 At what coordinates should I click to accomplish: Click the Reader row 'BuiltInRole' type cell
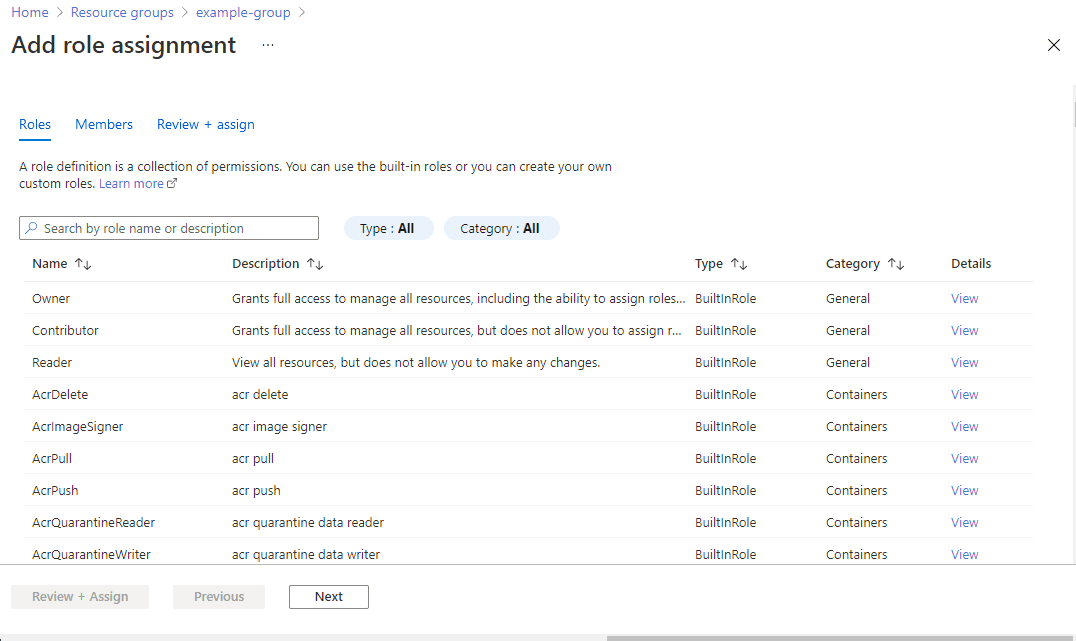point(725,362)
